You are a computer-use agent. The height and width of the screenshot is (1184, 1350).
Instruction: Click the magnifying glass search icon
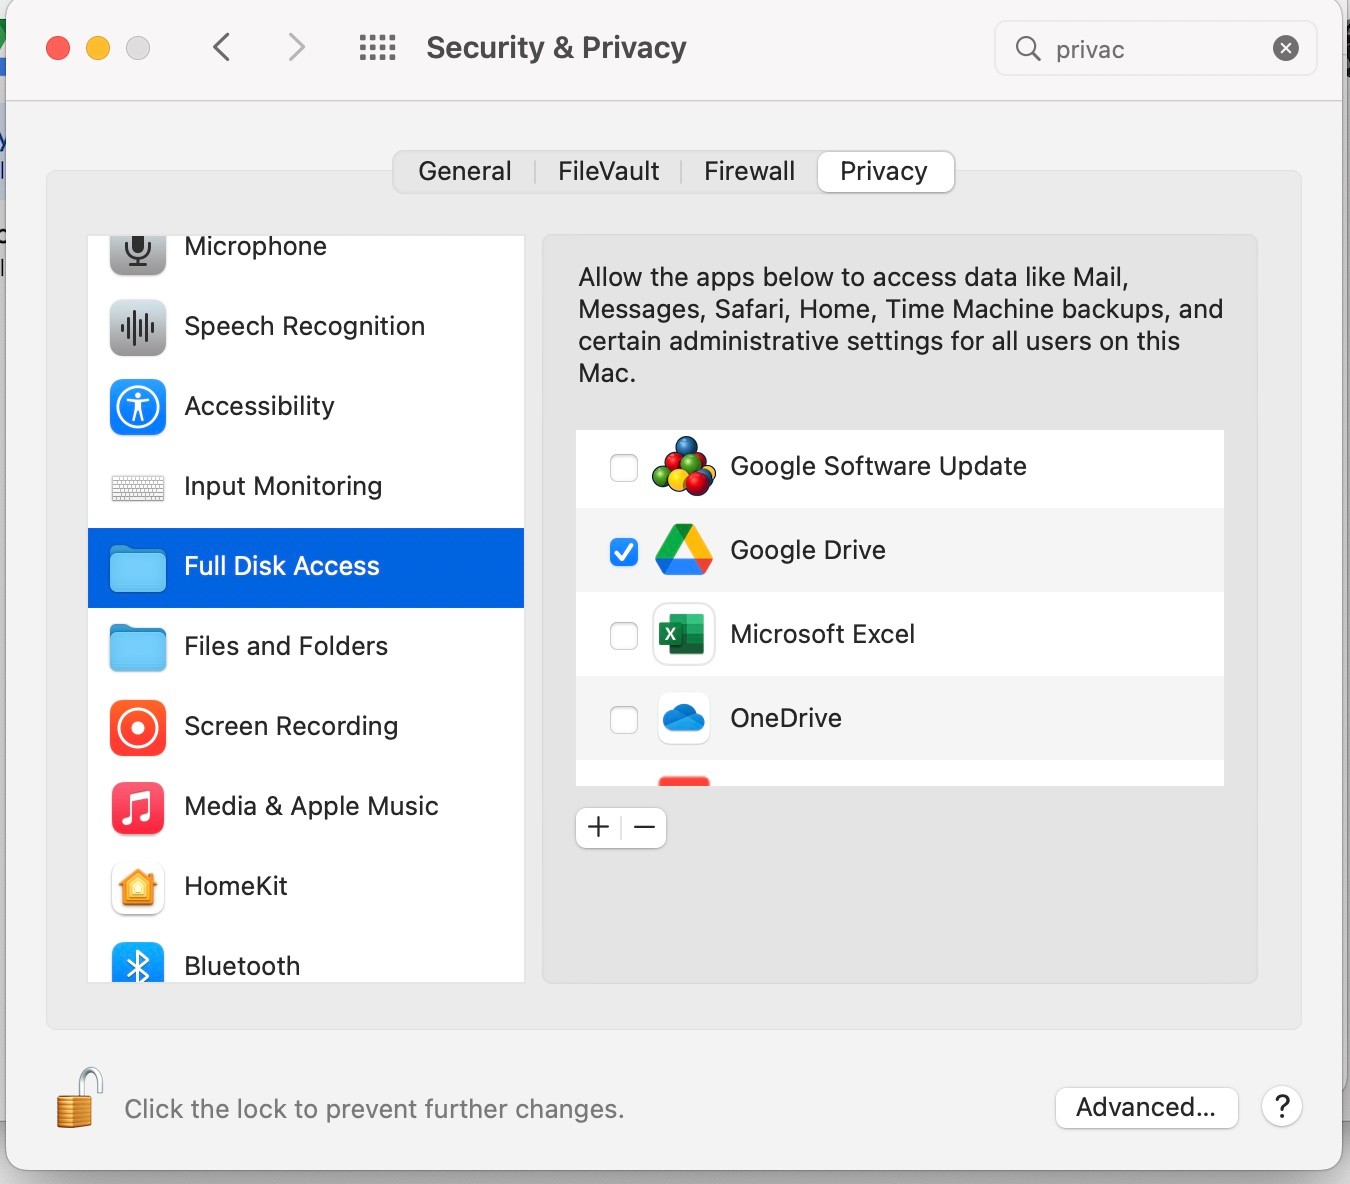point(1028,48)
